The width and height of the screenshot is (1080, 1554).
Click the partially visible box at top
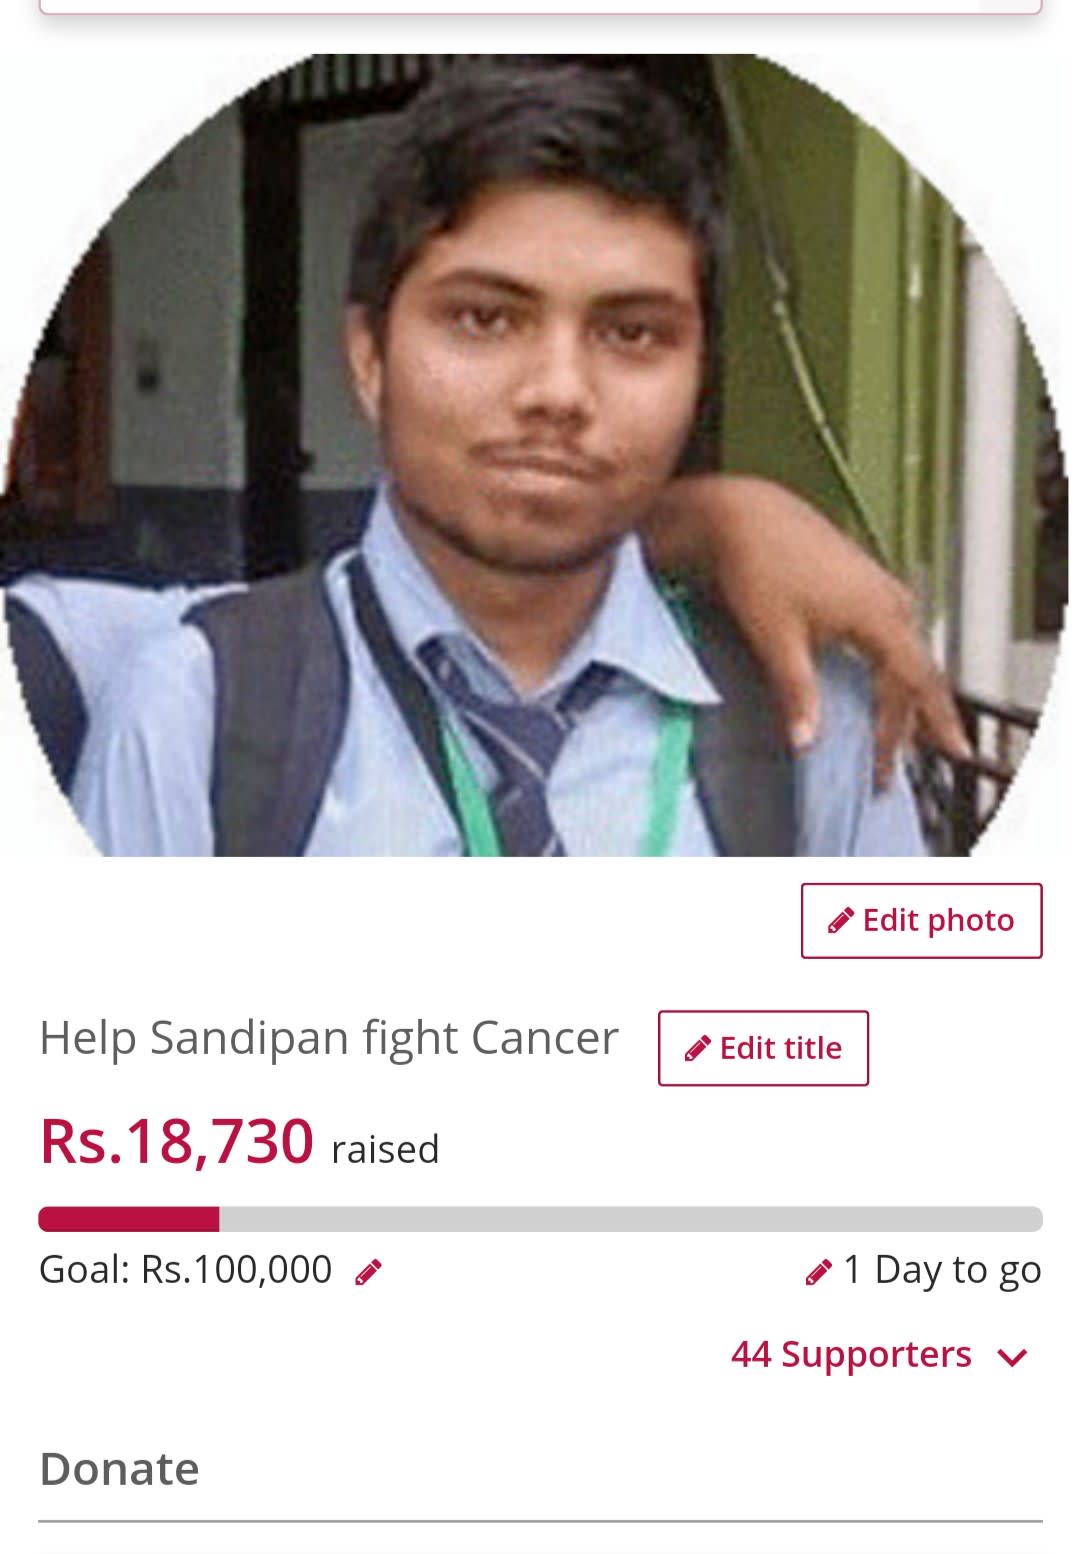pos(540,6)
